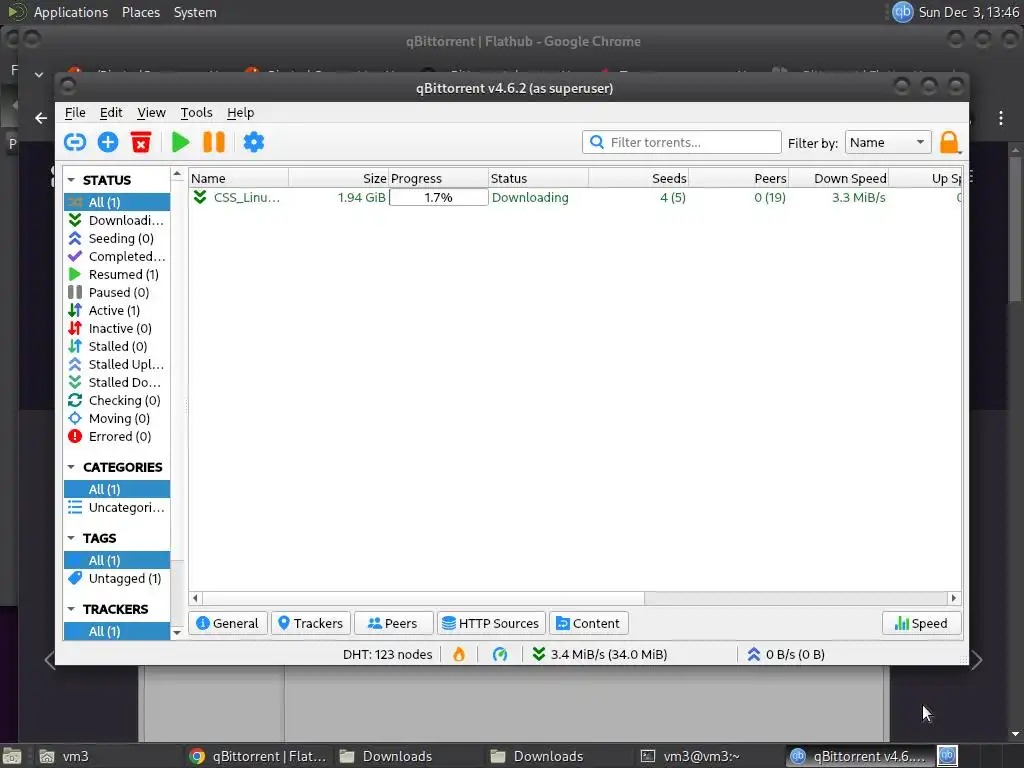Sort by Down Speed column header
Image resolution: width=1024 pixels, height=768 pixels.
839,178
